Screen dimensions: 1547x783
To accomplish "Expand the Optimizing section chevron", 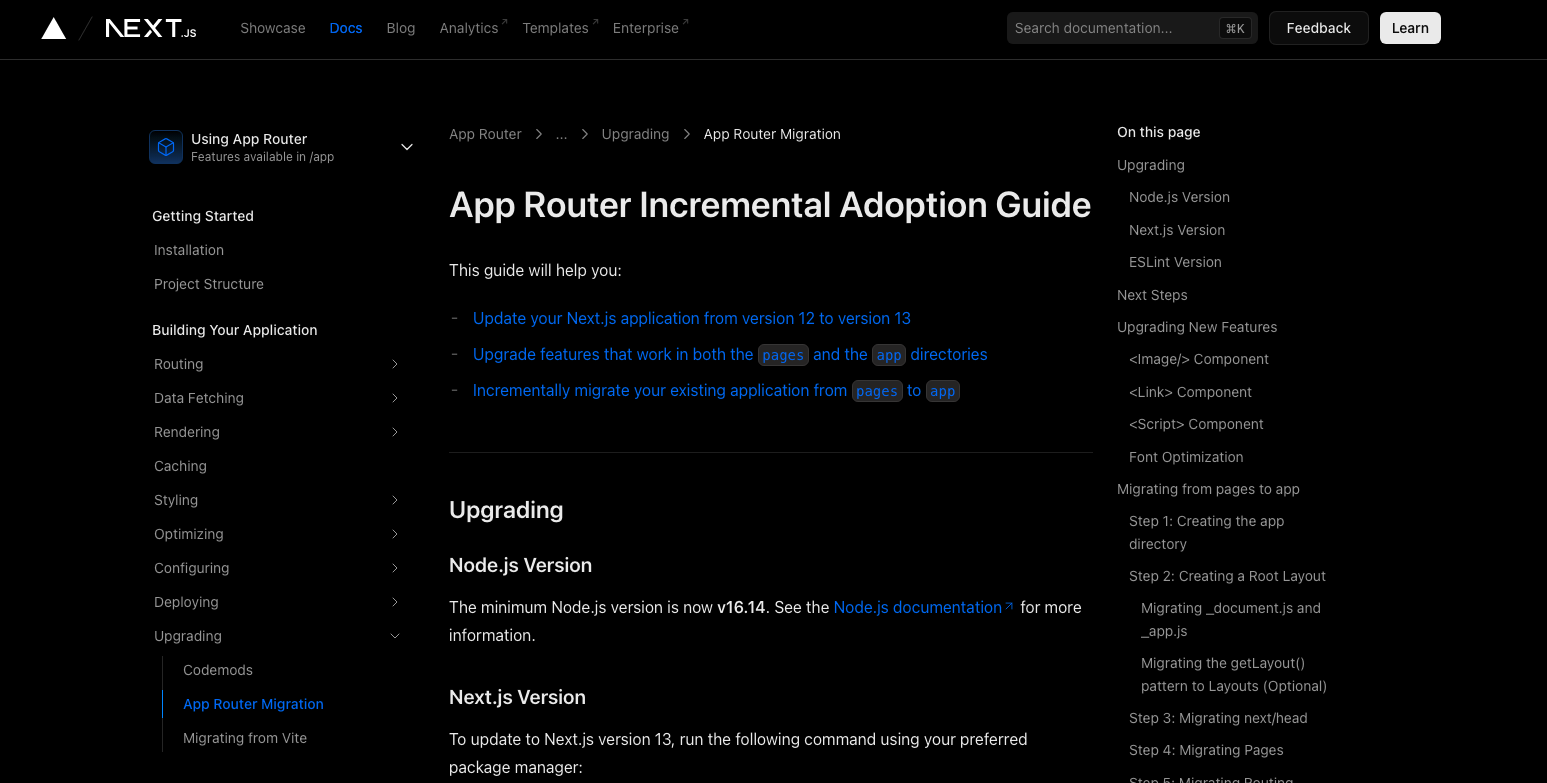I will pyautogui.click(x=395, y=534).
